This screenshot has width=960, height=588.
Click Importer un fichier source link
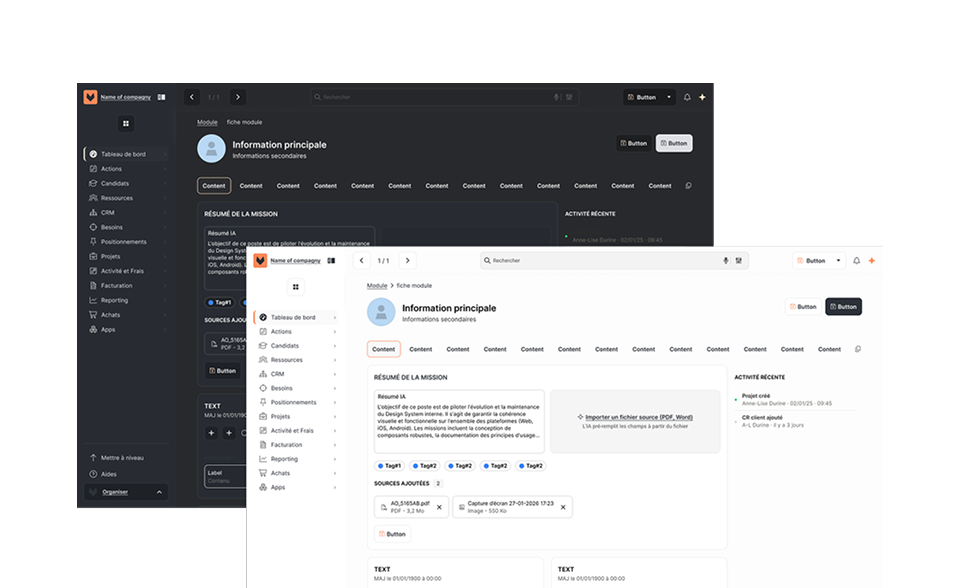(x=639, y=417)
